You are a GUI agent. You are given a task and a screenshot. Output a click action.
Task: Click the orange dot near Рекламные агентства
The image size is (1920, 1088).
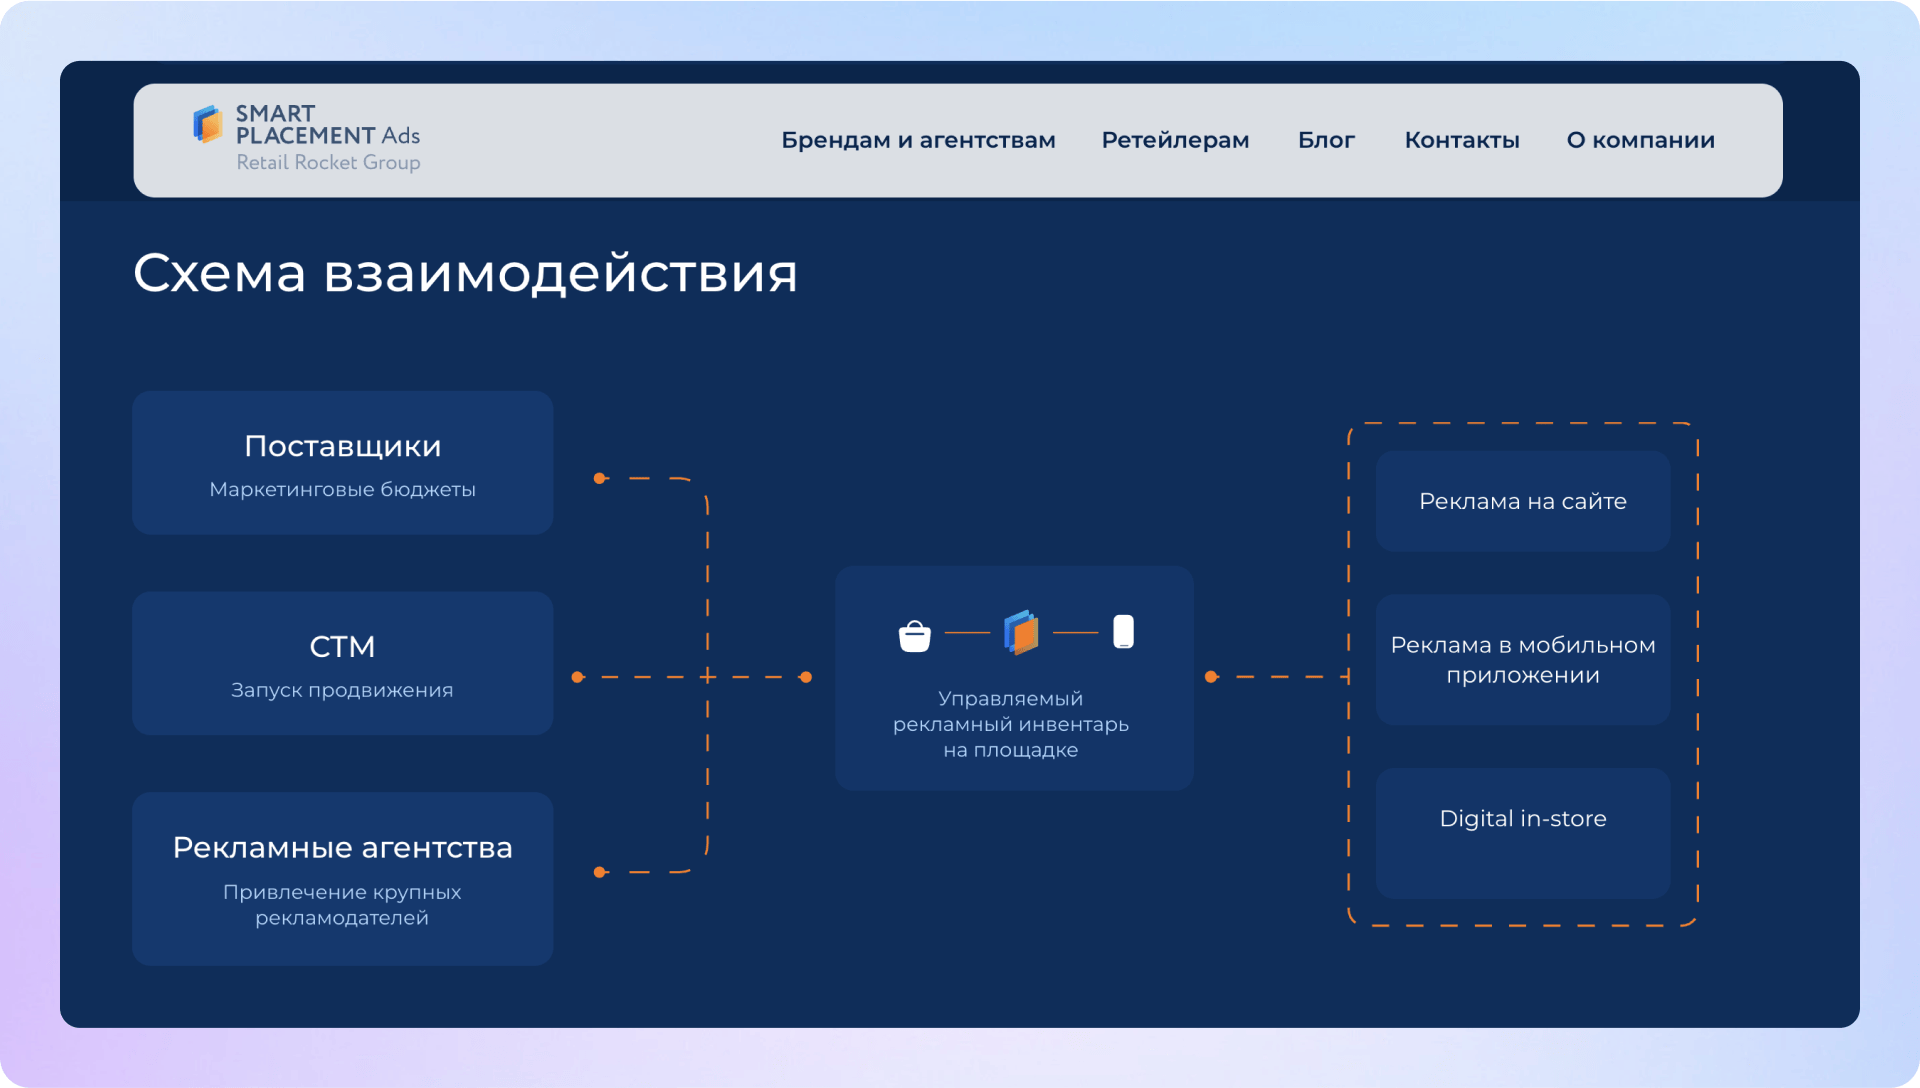coord(599,871)
